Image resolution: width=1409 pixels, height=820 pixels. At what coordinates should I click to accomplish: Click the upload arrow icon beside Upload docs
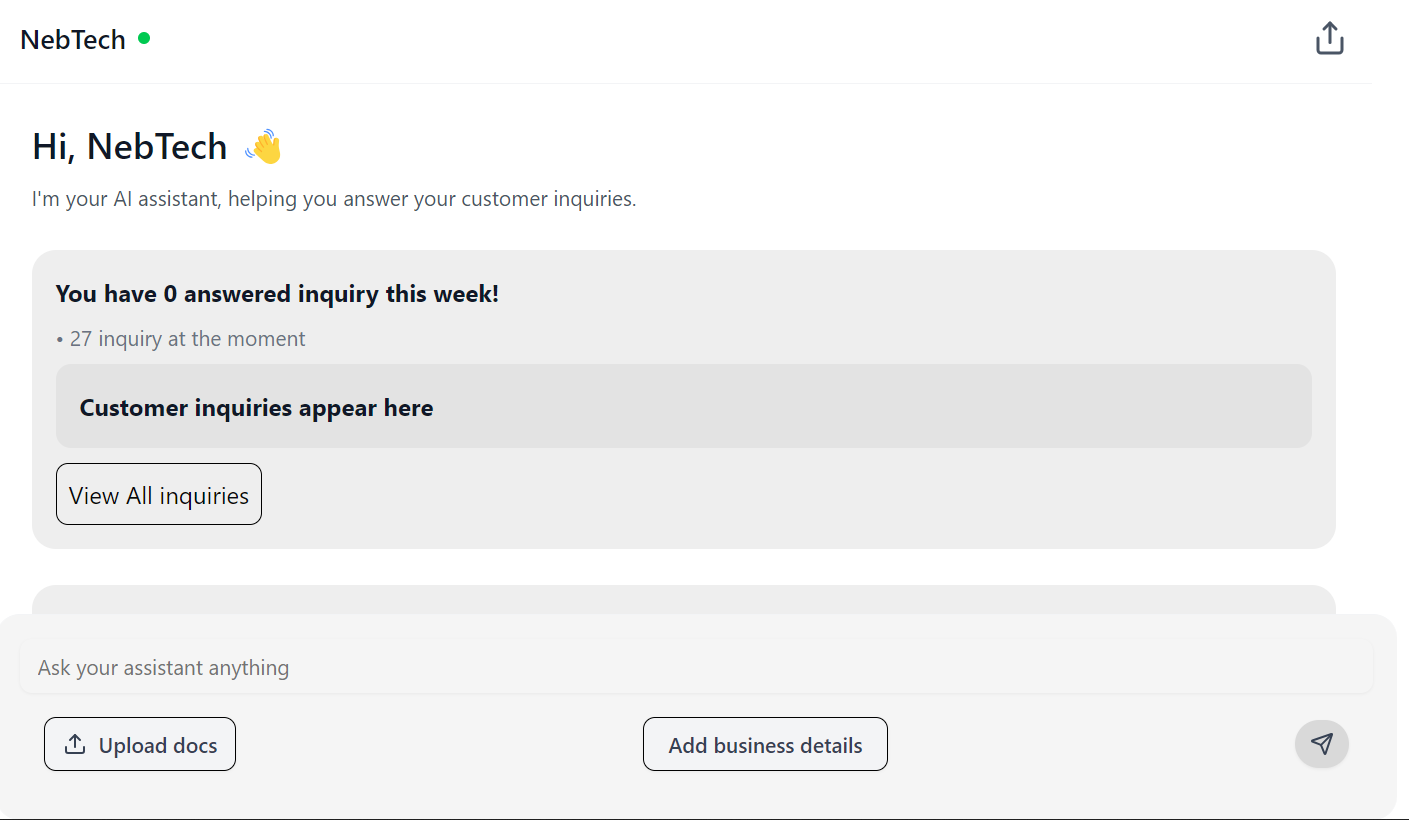(x=74, y=744)
